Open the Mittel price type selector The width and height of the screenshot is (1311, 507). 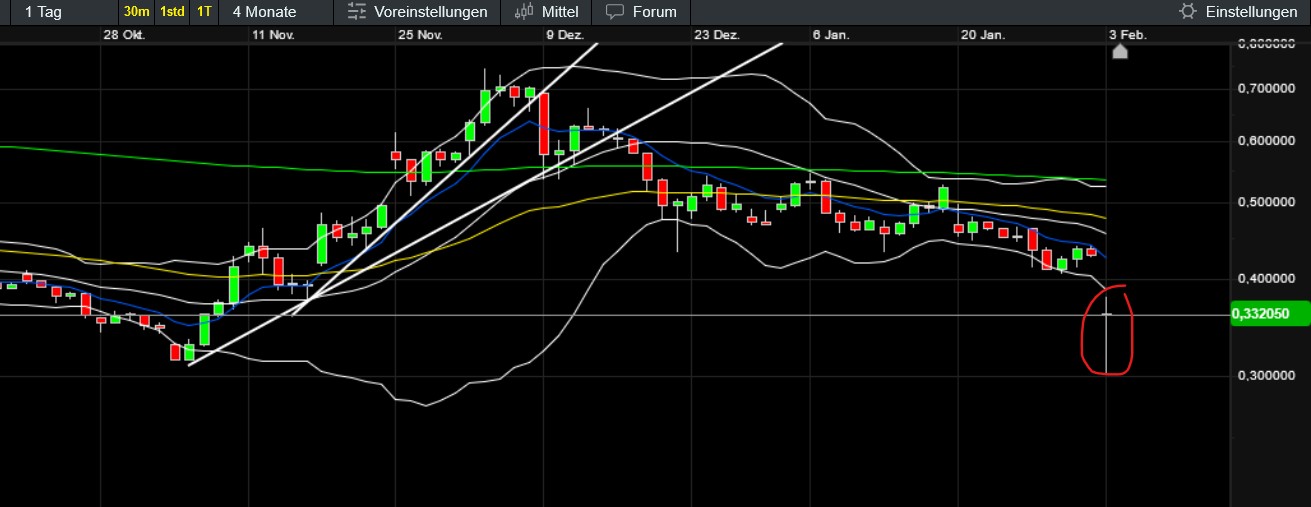560,12
